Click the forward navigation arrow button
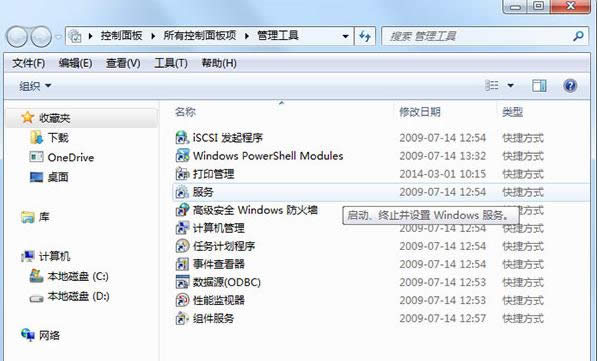Screen dimensions: 598x361 coord(41,37)
